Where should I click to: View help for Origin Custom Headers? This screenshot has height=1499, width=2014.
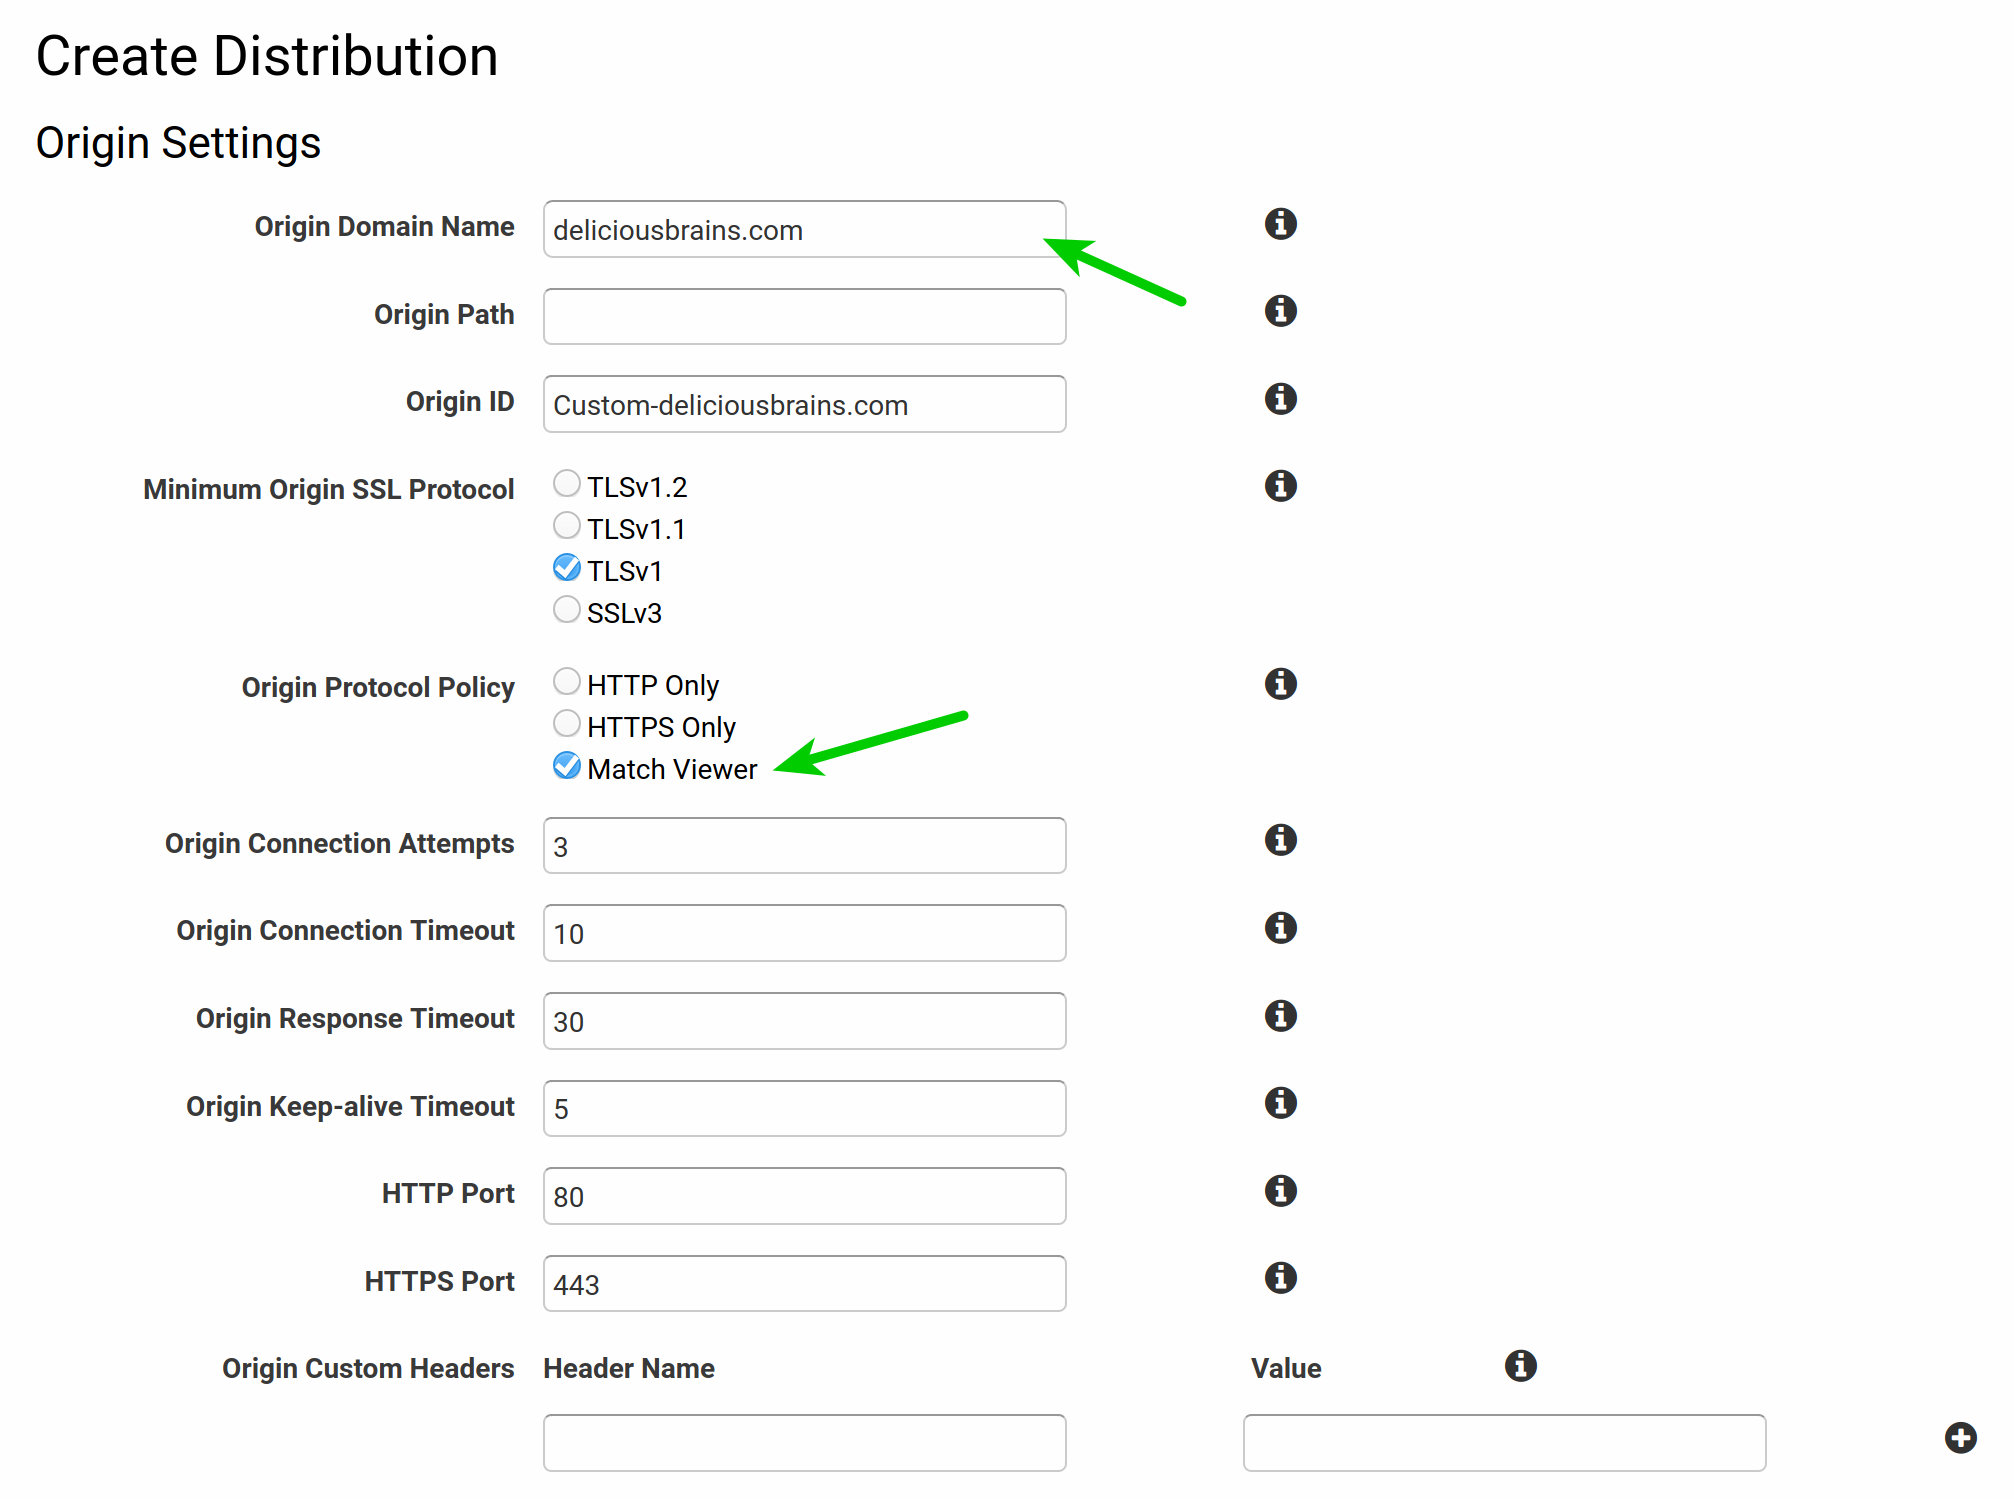point(1520,1365)
